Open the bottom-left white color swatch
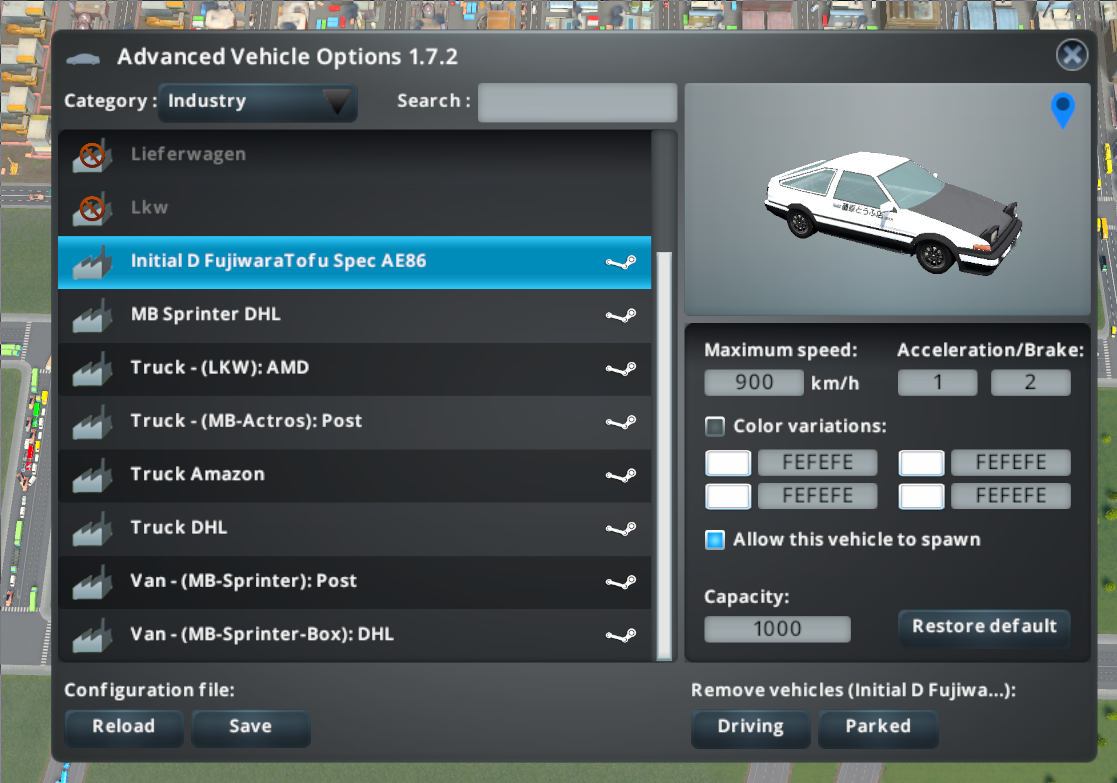The height and width of the screenshot is (783, 1117). [x=727, y=497]
